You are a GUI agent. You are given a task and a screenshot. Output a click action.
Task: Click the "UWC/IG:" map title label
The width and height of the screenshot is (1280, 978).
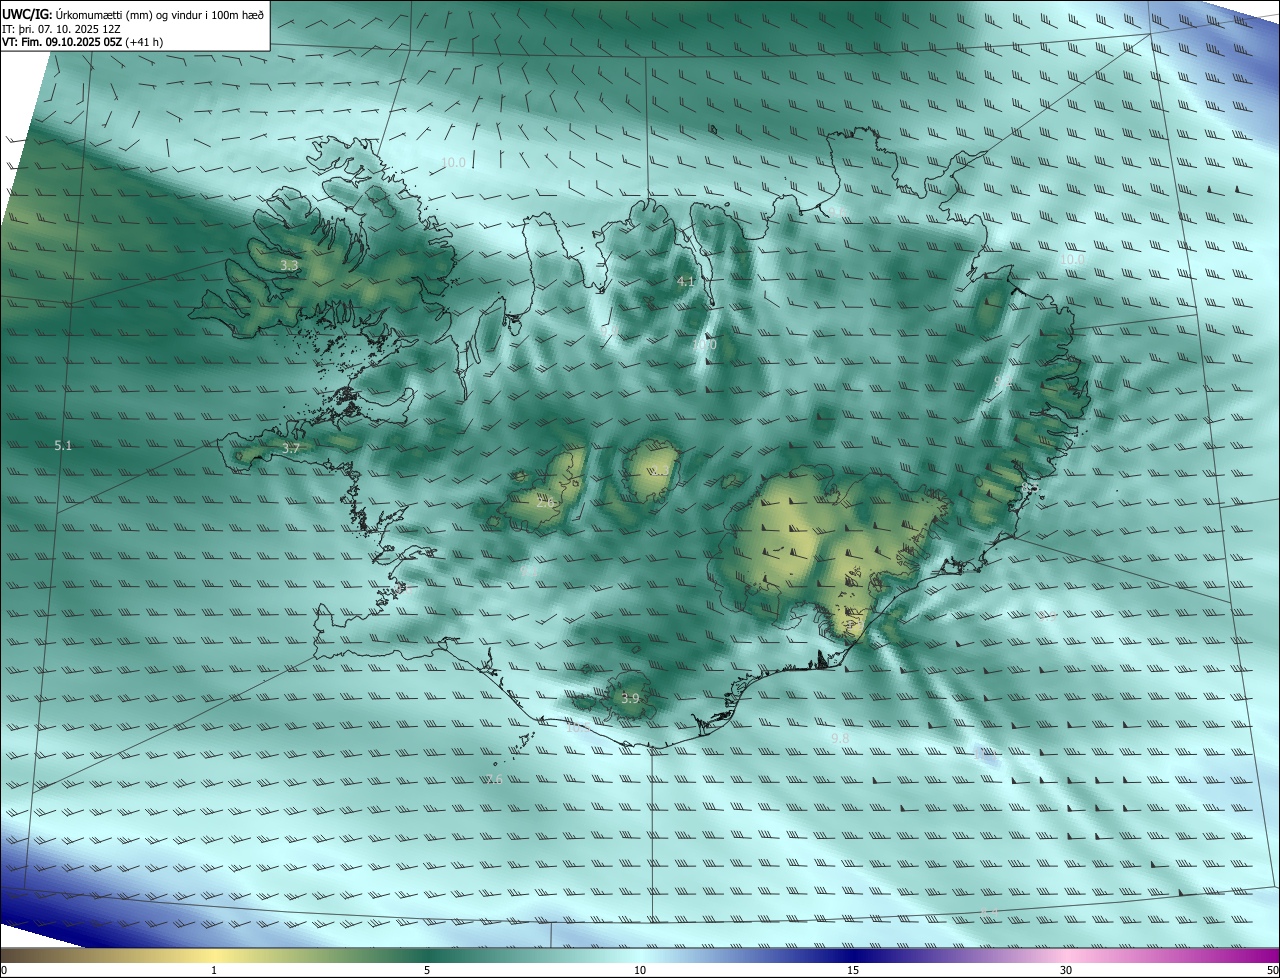tap(28, 14)
